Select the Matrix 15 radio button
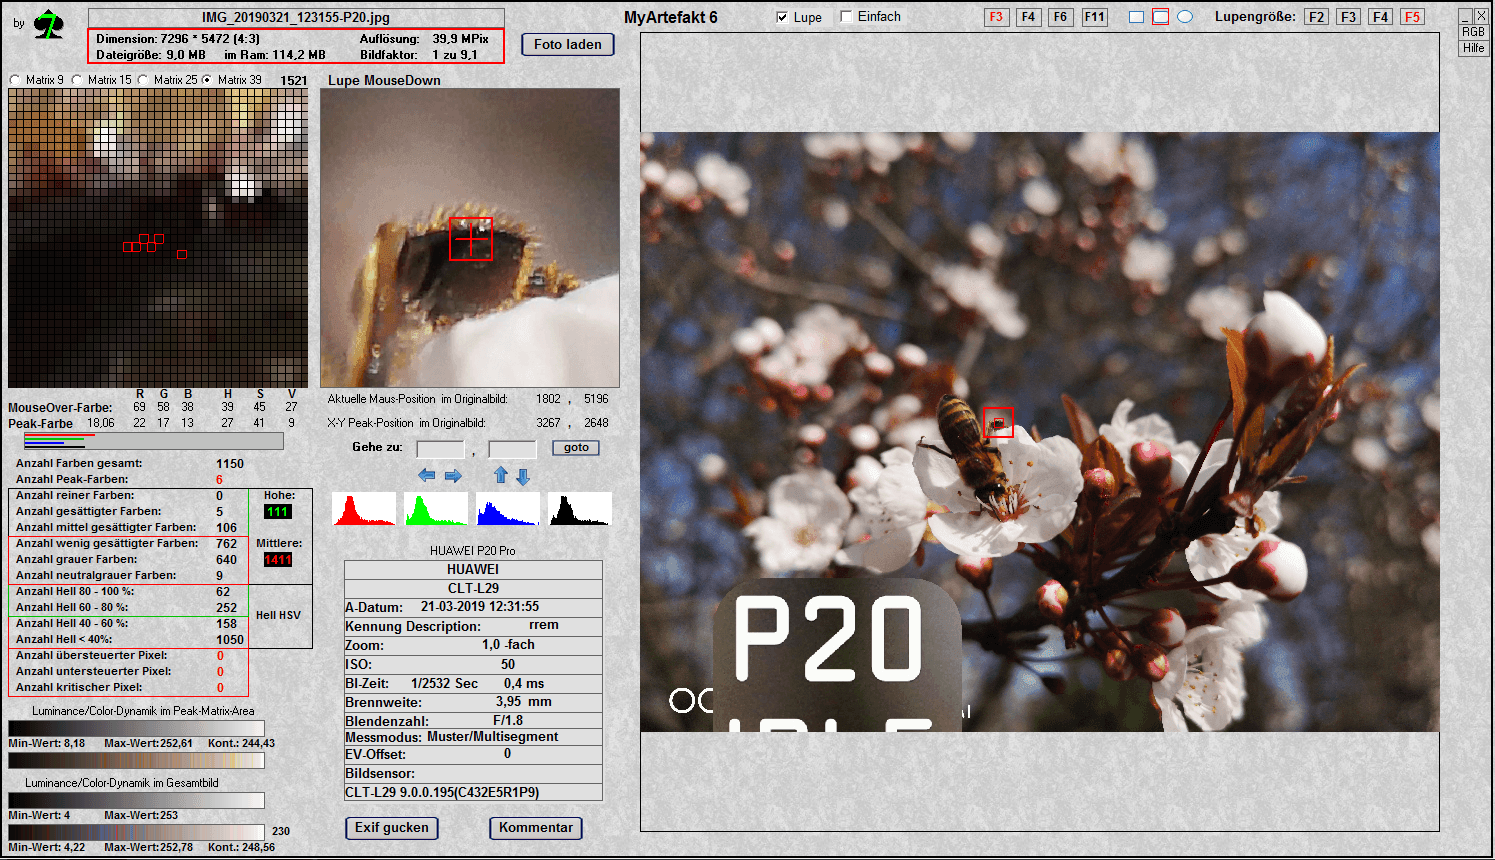The width and height of the screenshot is (1495, 860). [77, 80]
